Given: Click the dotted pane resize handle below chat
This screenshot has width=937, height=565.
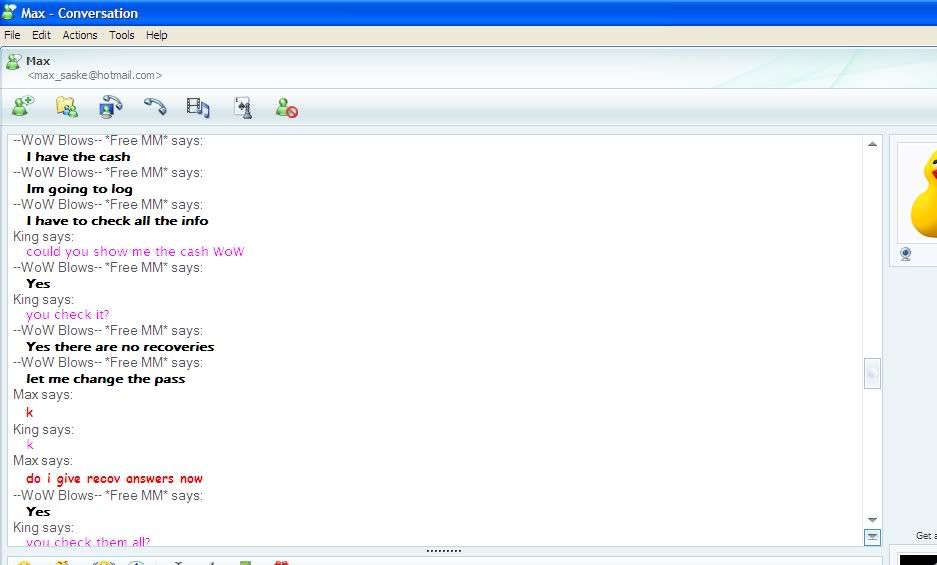Looking at the screenshot, I should pyautogui.click(x=444, y=551).
